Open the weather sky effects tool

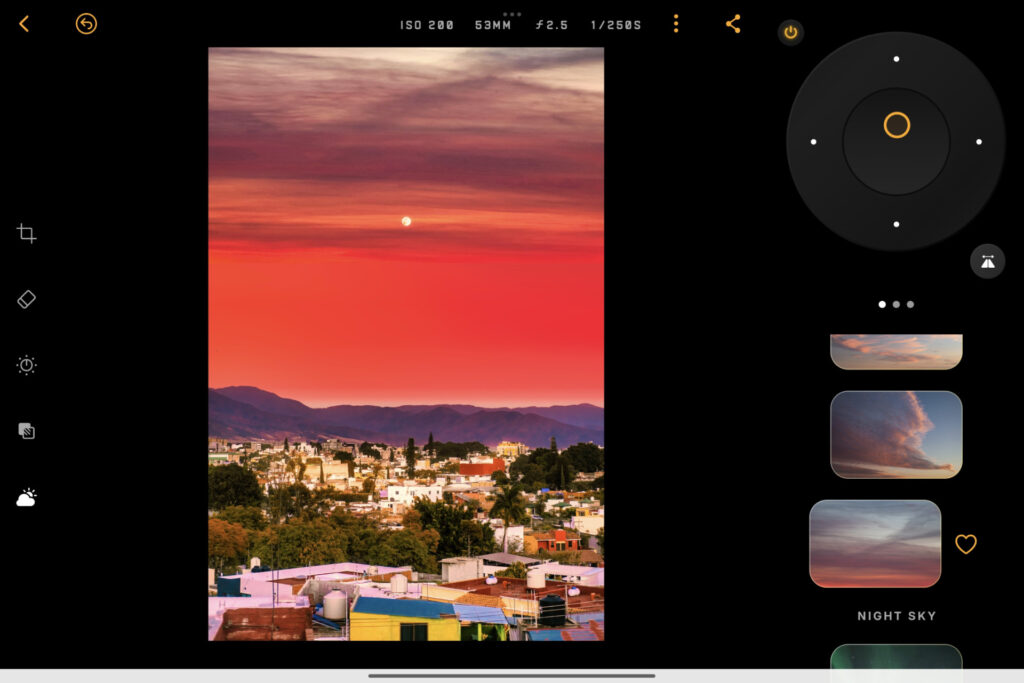point(25,497)
